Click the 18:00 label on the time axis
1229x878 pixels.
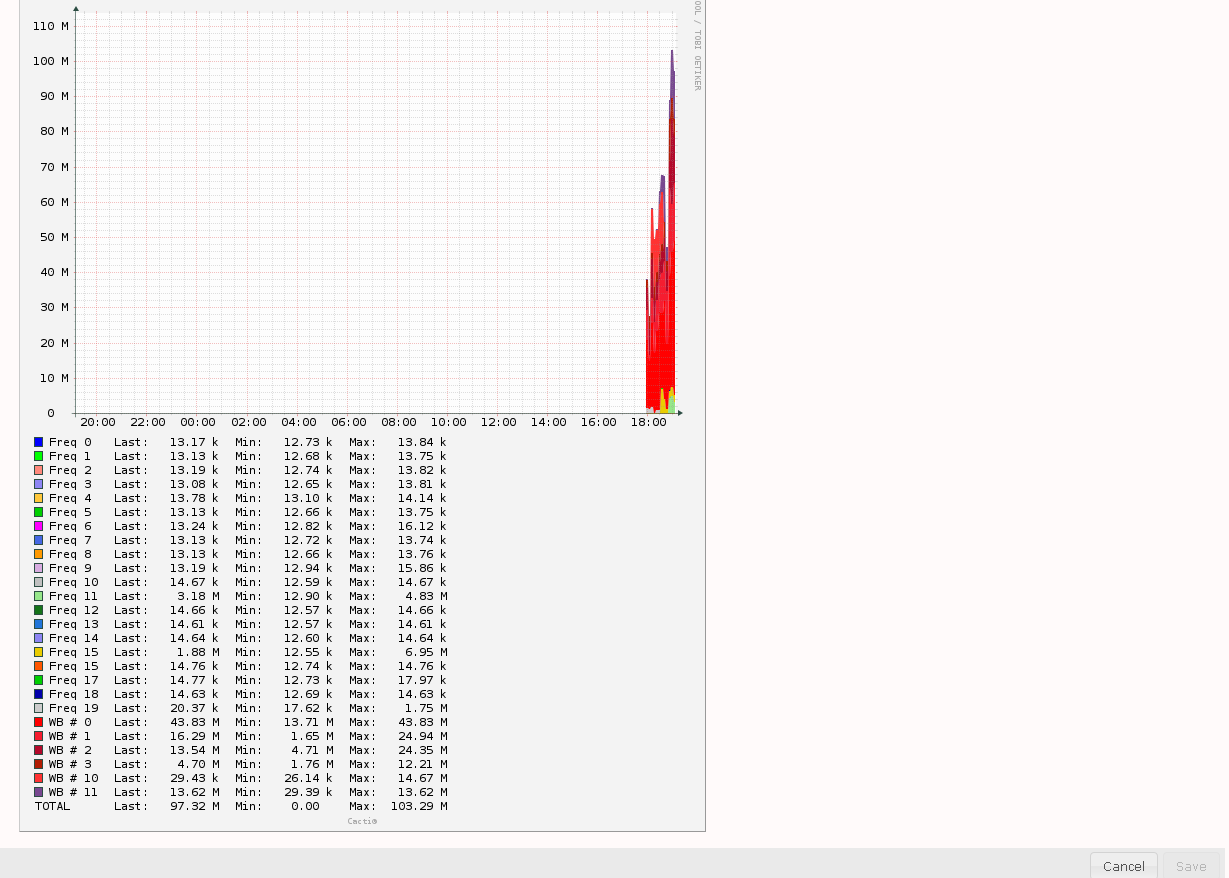[649, 422]
